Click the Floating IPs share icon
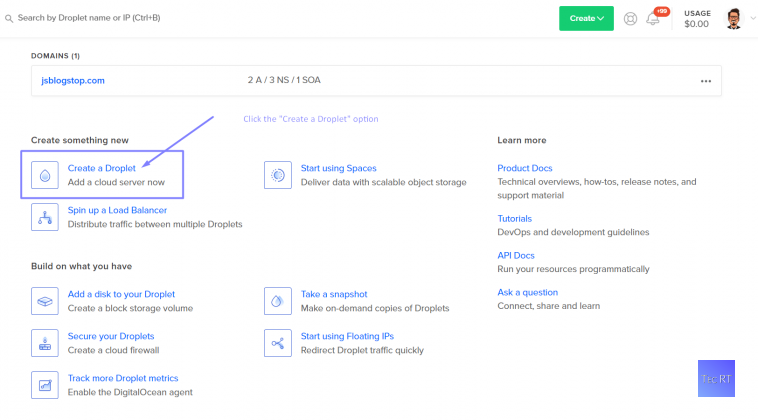The height and width of the screenshot is (420, 758). 278,343
